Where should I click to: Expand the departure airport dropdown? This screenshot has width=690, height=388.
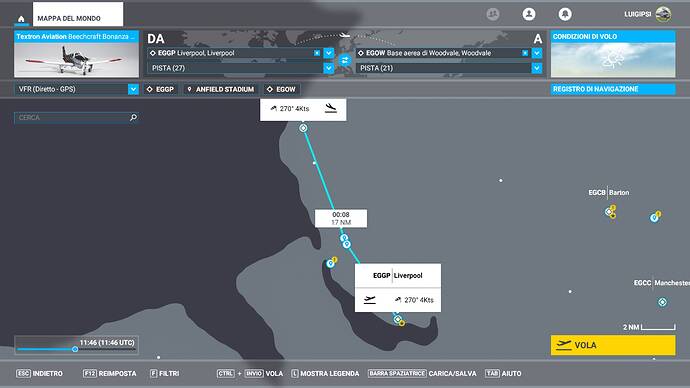pyautogui.click(x=329, y=53)
